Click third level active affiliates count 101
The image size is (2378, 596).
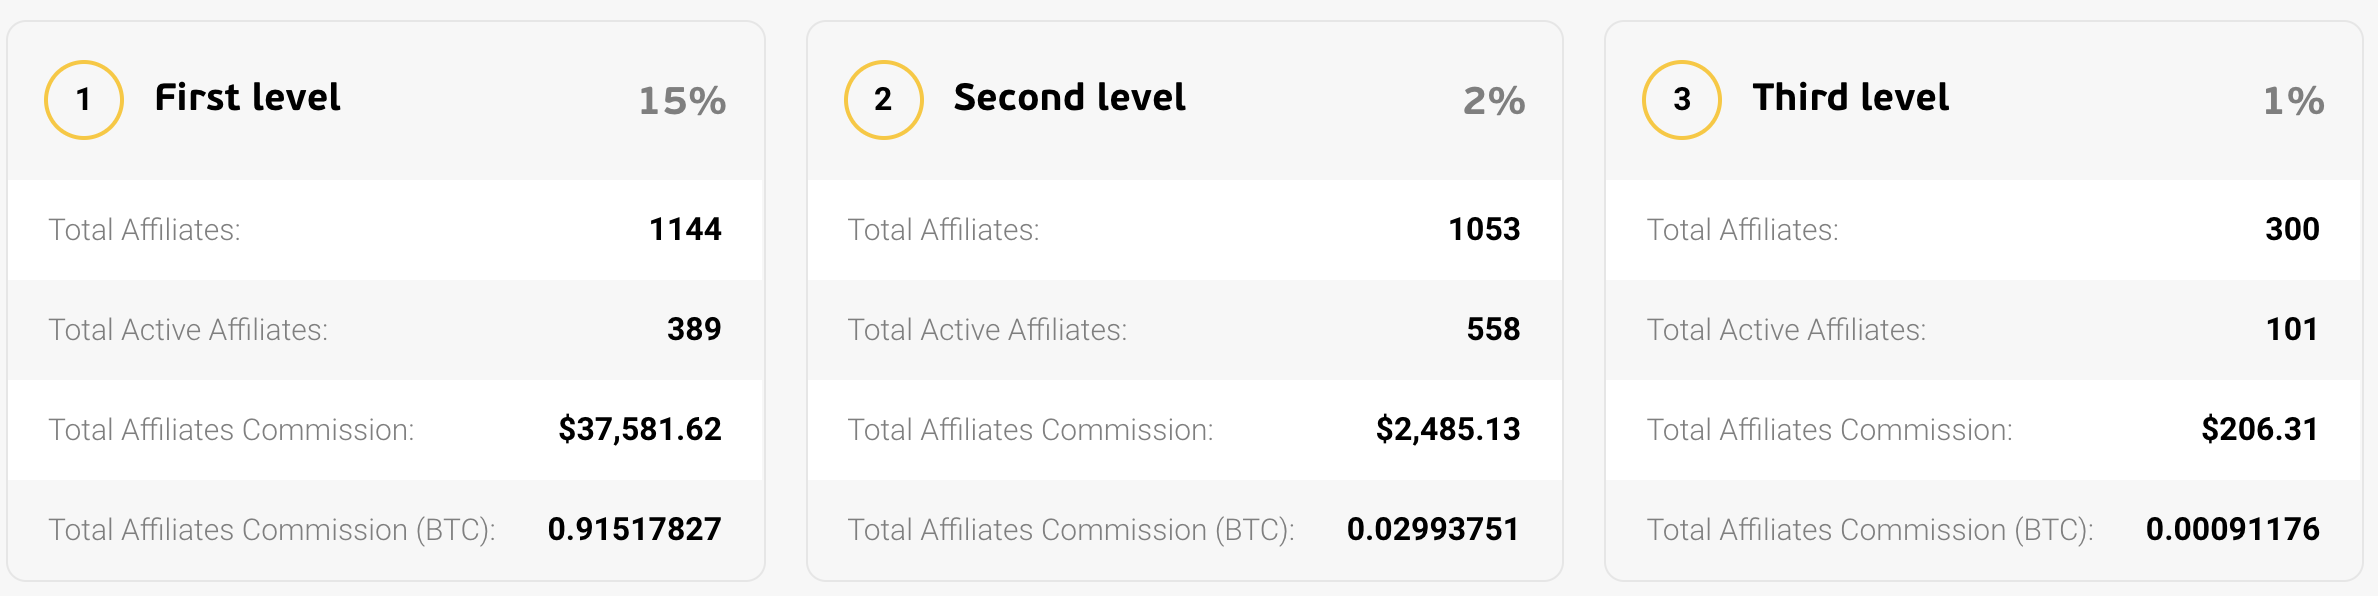point(2292,330)
